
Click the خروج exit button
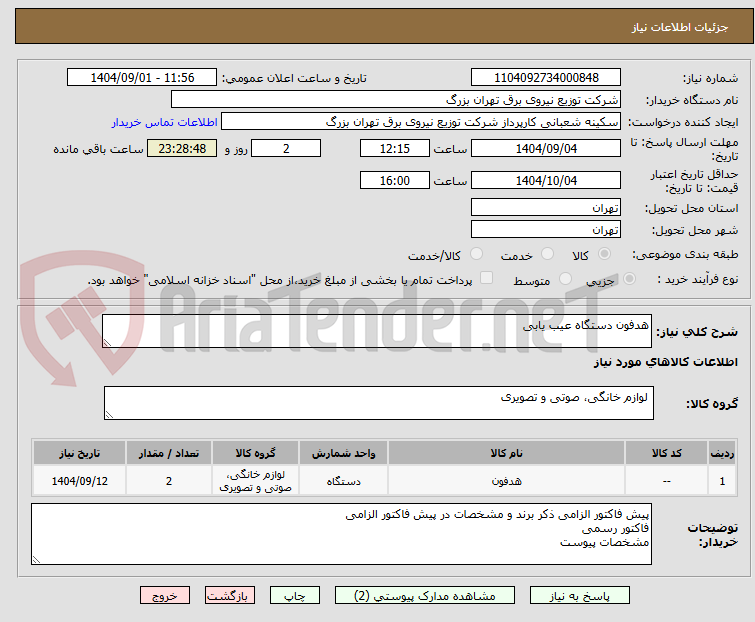pos(165,596)
